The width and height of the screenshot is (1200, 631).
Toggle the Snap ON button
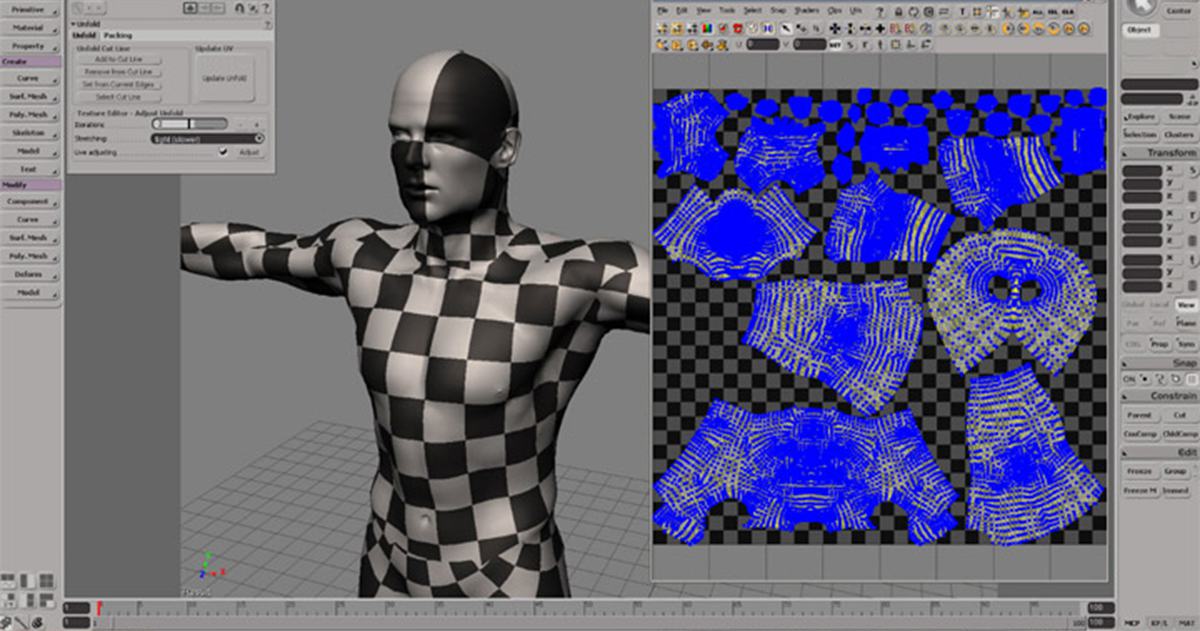click(1130, 380)
